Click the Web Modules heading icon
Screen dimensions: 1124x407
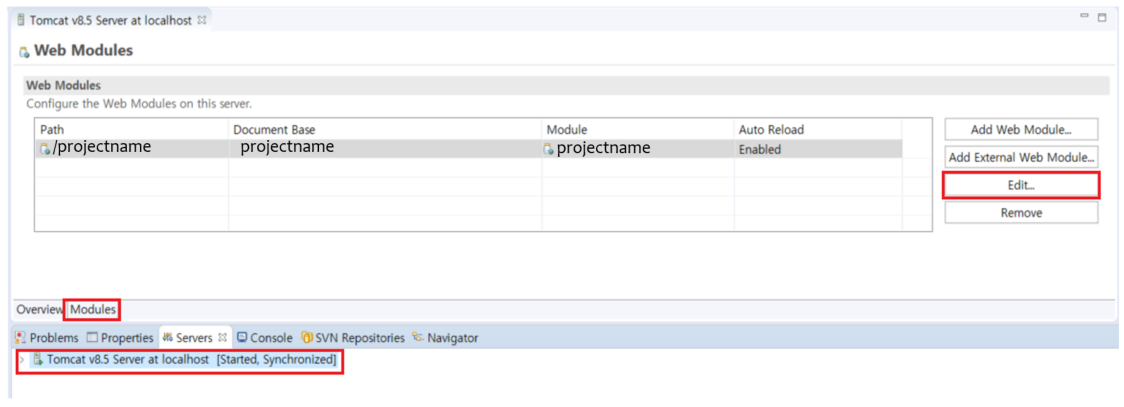click(x=24, y=52)
